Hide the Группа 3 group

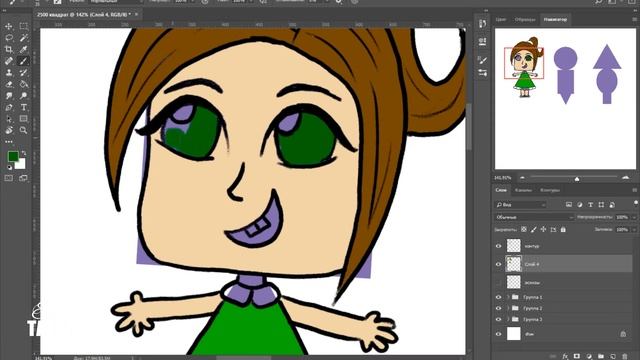point(498,319)
